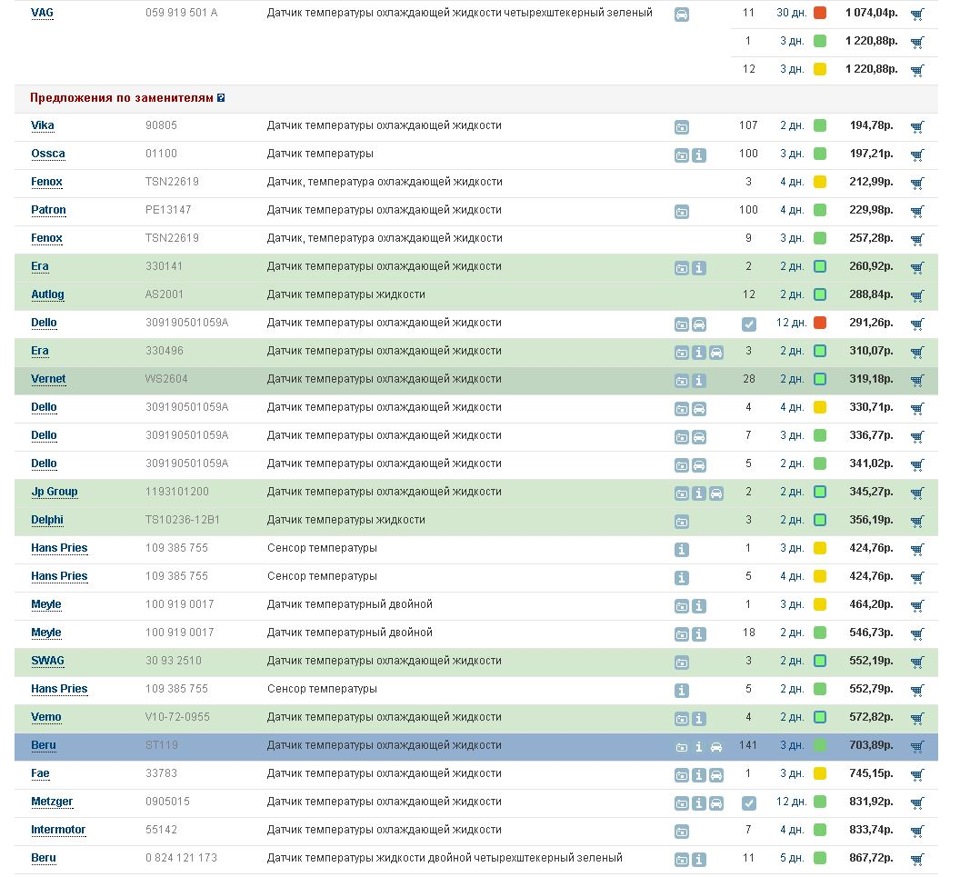
Task: Add Fenox 212,99р. offer to cart
Action: (917, 183)
